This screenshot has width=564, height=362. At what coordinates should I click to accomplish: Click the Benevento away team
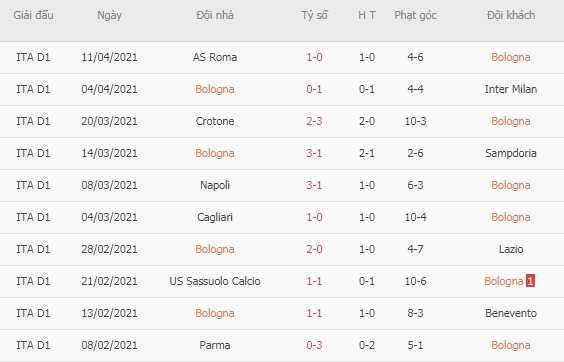click(x=511, y=313)
